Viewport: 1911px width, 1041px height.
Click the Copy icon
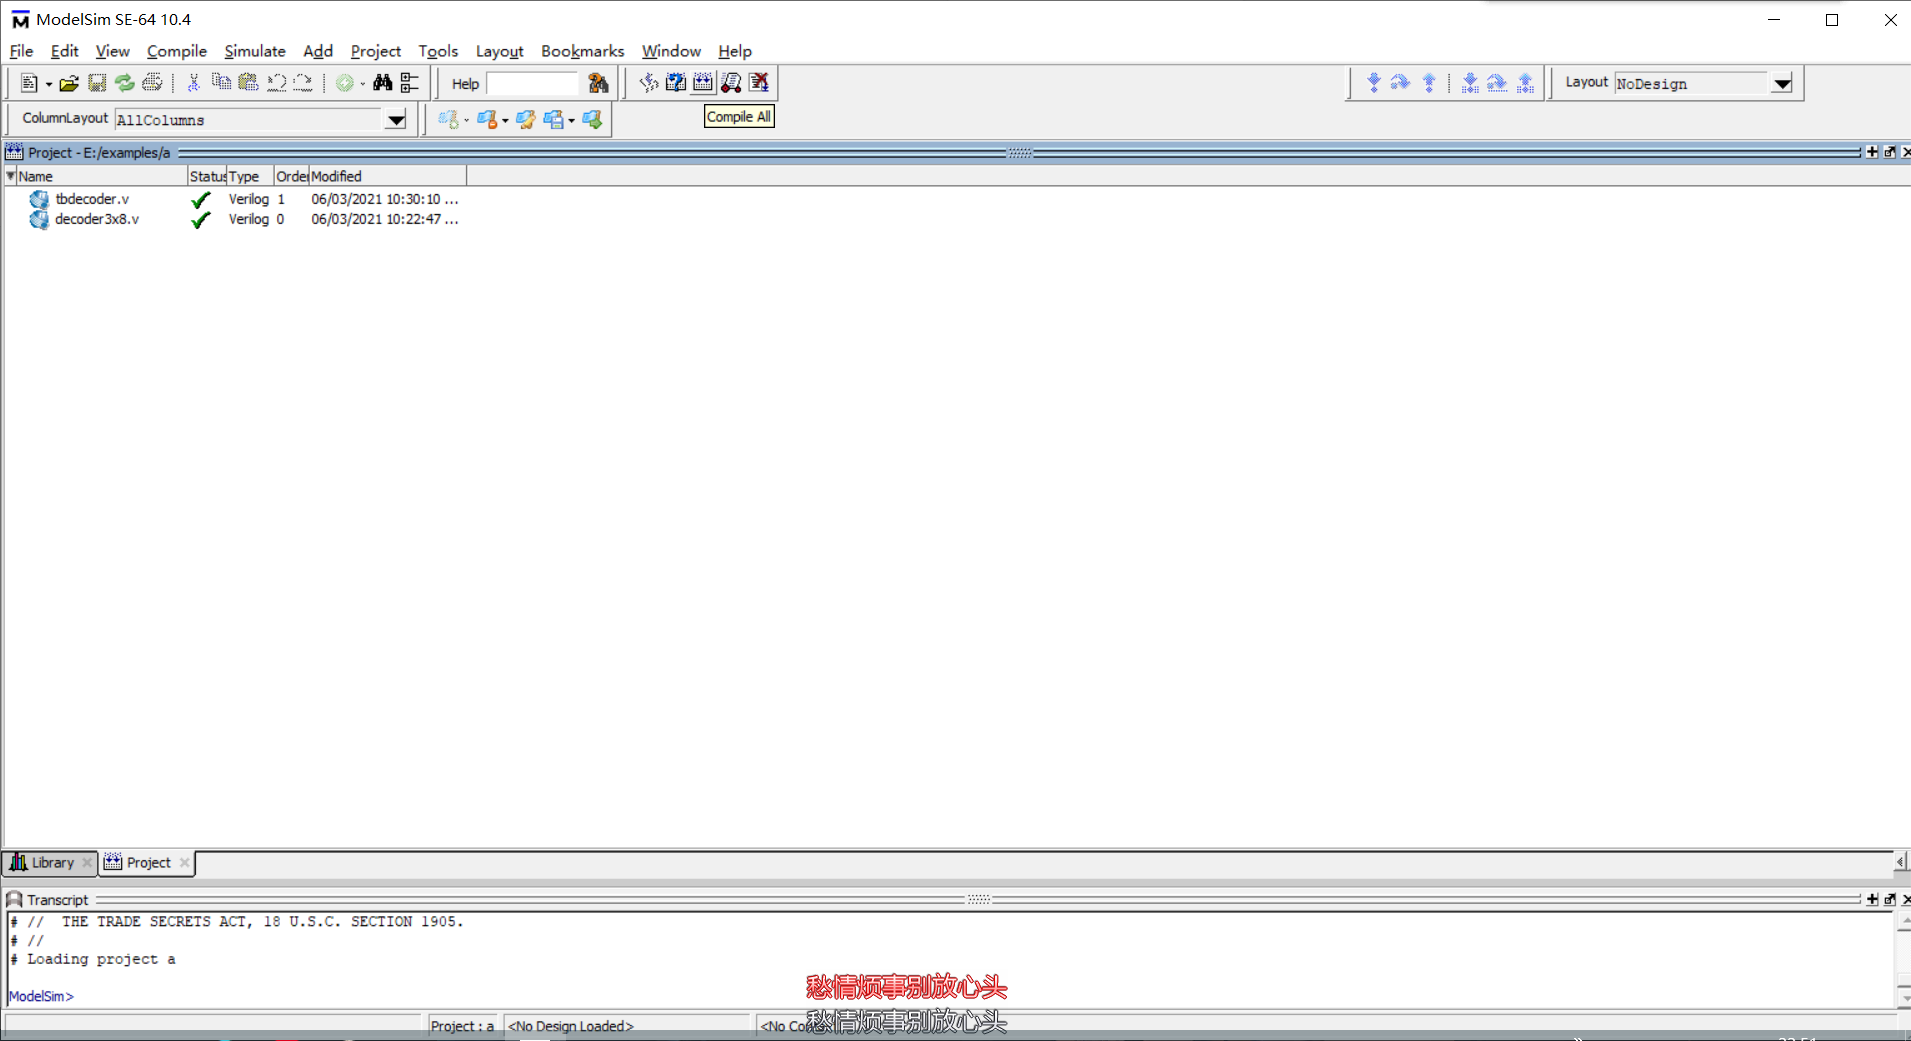(221, 83)
